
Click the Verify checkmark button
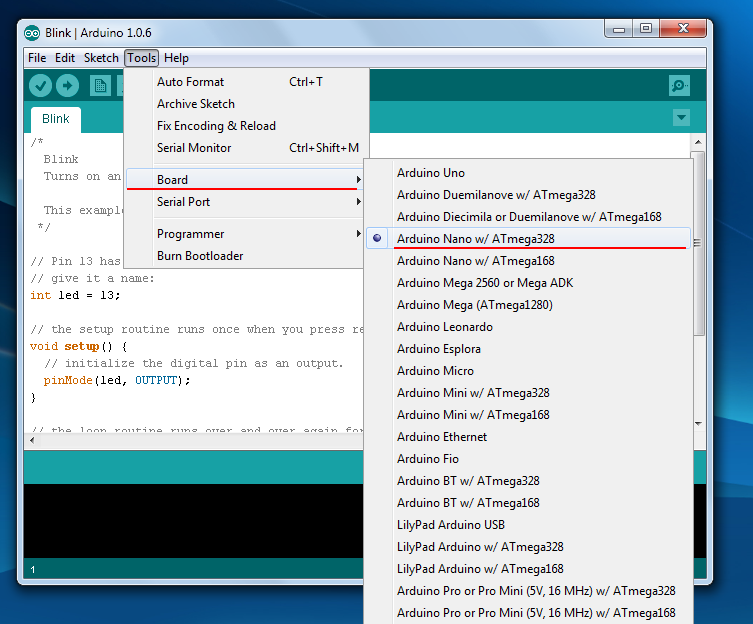point(40,86)
